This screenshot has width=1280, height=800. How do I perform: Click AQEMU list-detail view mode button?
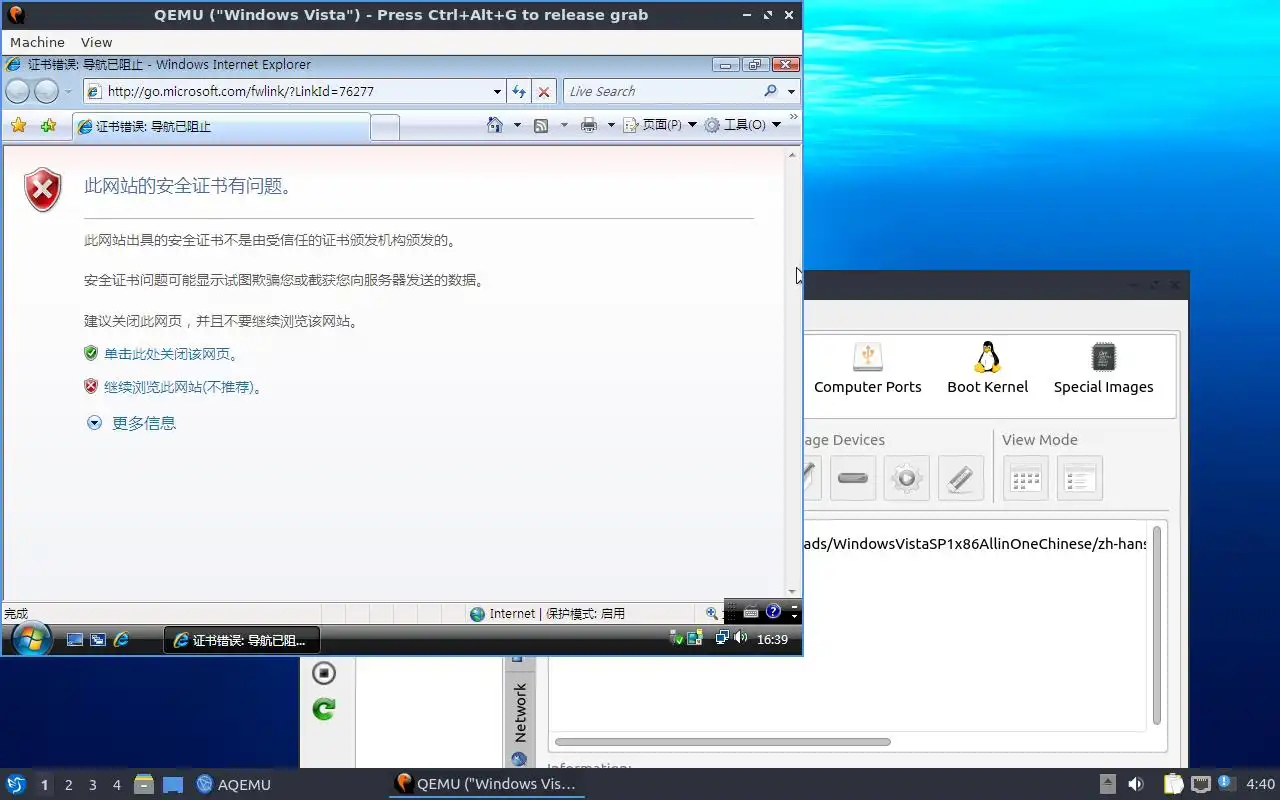click(x=1080, y=478)
